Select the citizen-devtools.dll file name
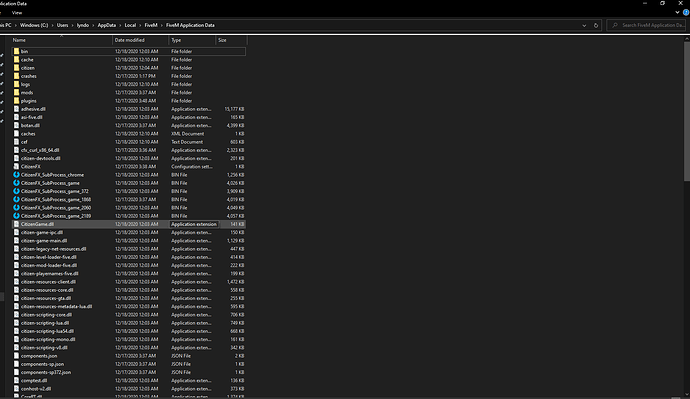The height and width of the screenshot is (399, 690). tap(41, 158)
